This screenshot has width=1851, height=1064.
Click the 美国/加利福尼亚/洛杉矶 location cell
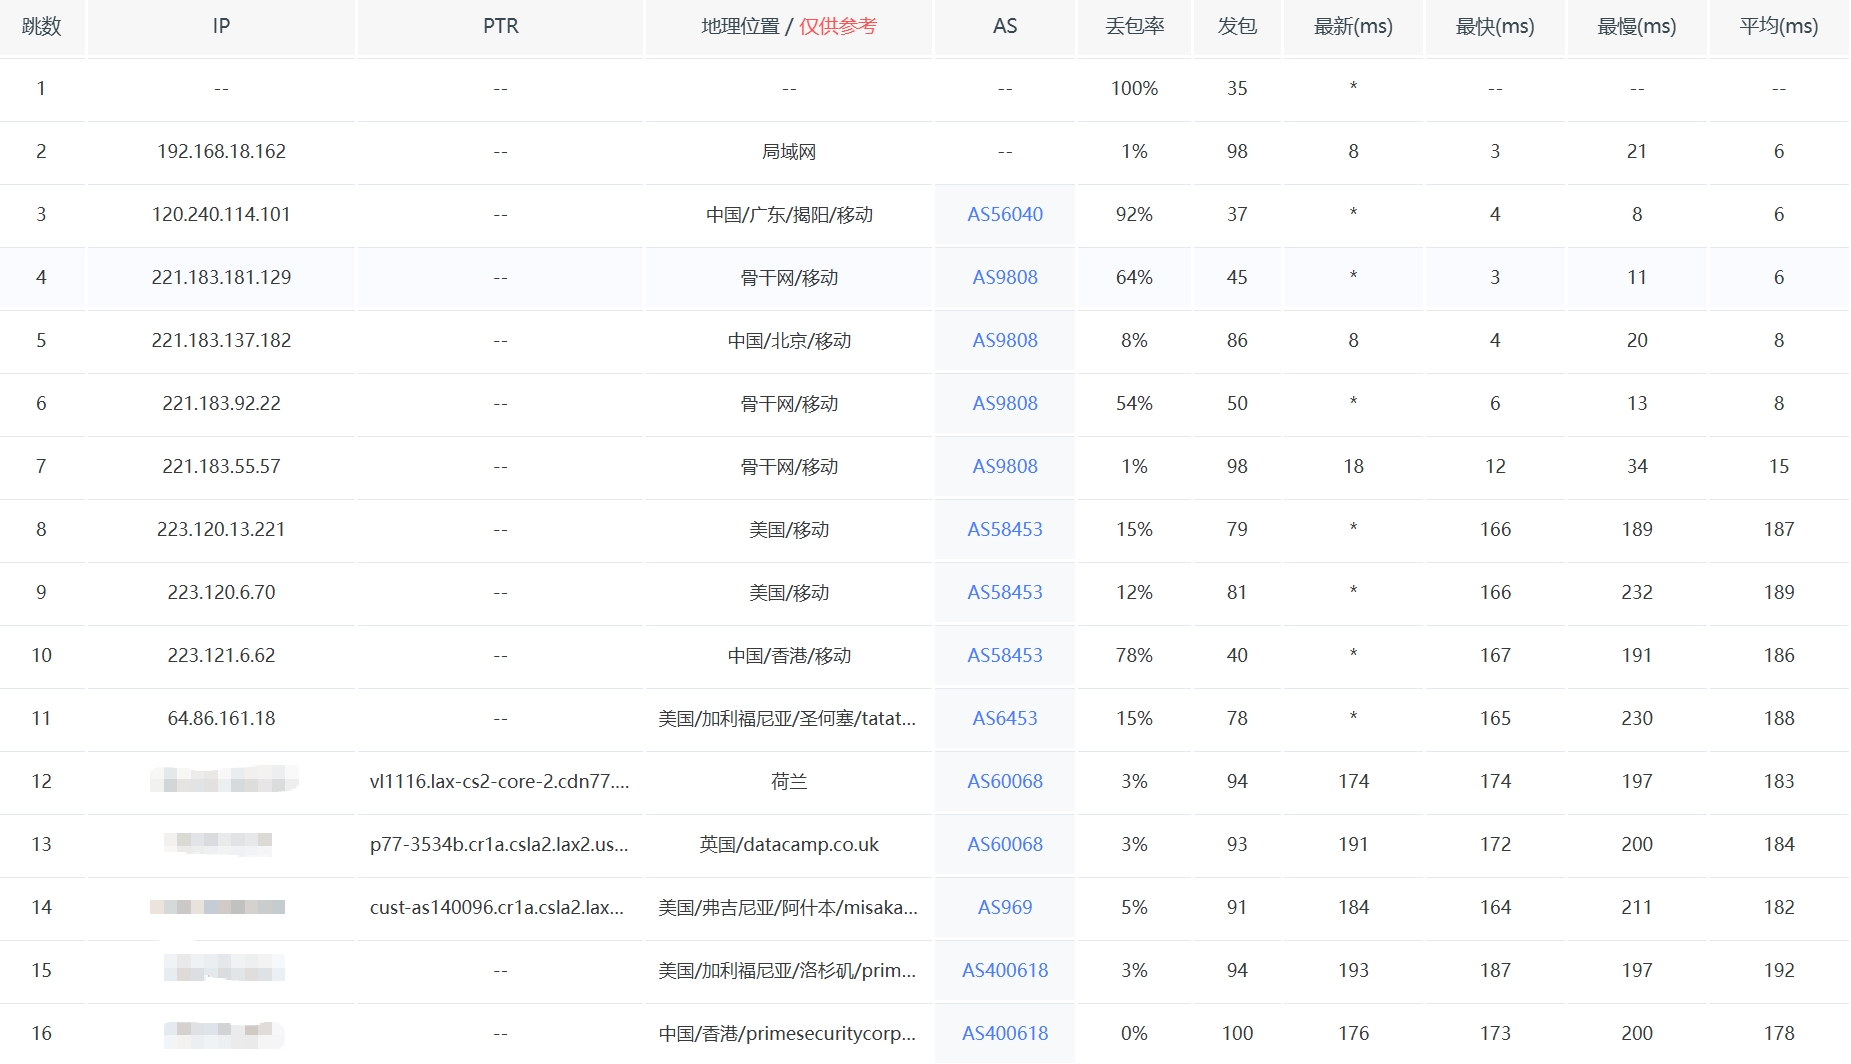click(787, 970)
